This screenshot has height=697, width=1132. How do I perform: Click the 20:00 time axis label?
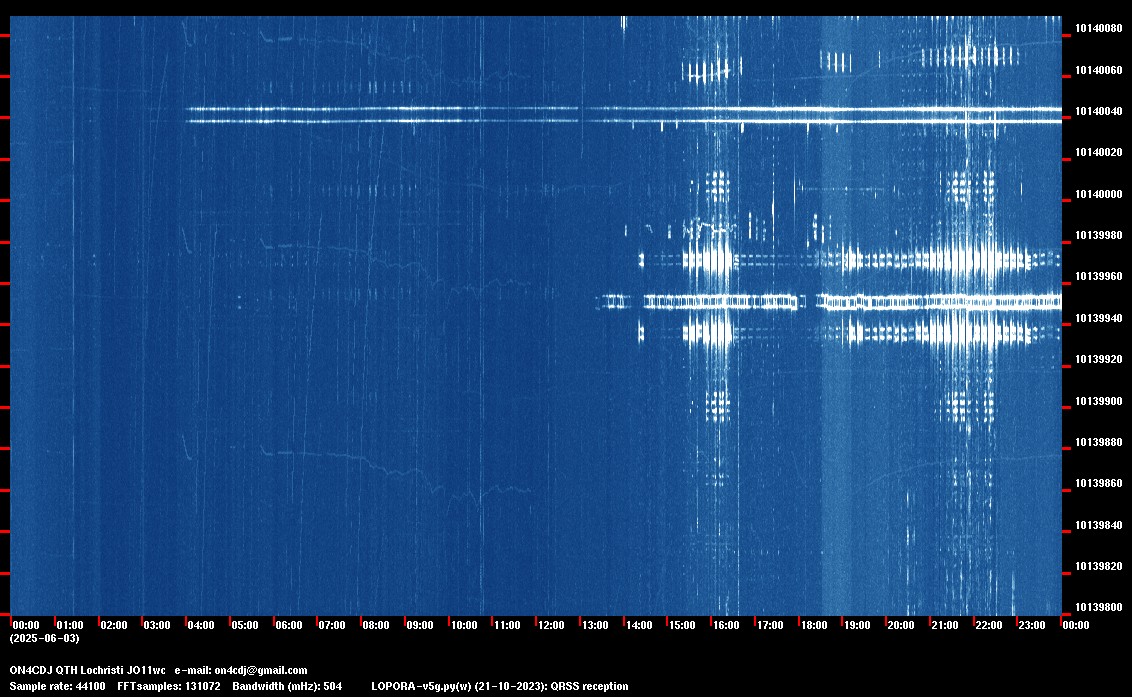900,625
